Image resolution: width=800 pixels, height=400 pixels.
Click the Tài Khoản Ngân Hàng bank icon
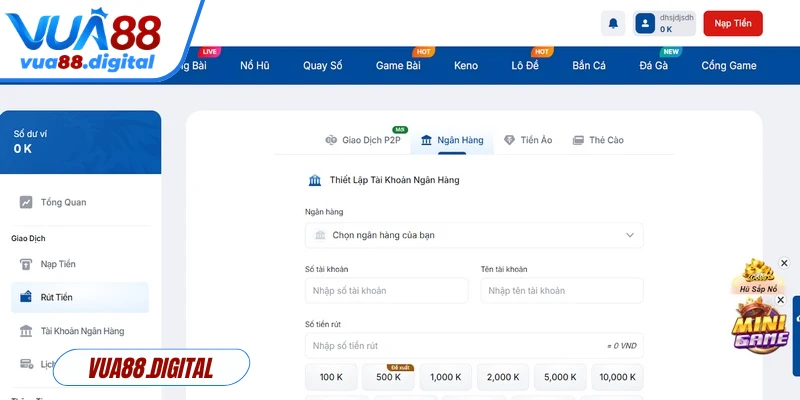pyautogui.click(x=26, y=331)
